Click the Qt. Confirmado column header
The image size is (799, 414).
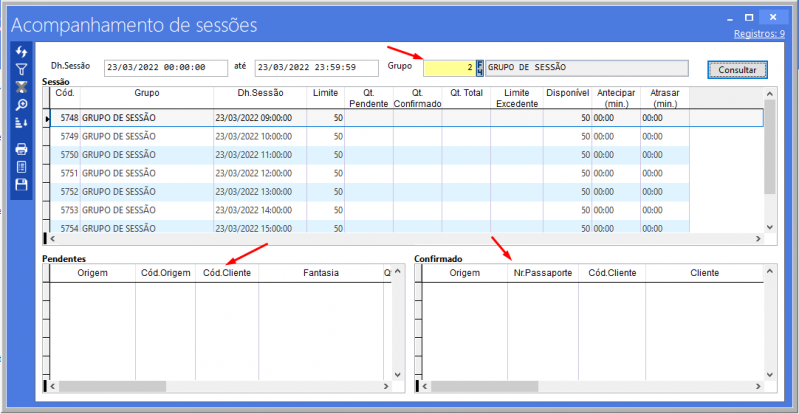tap(417, 97)
